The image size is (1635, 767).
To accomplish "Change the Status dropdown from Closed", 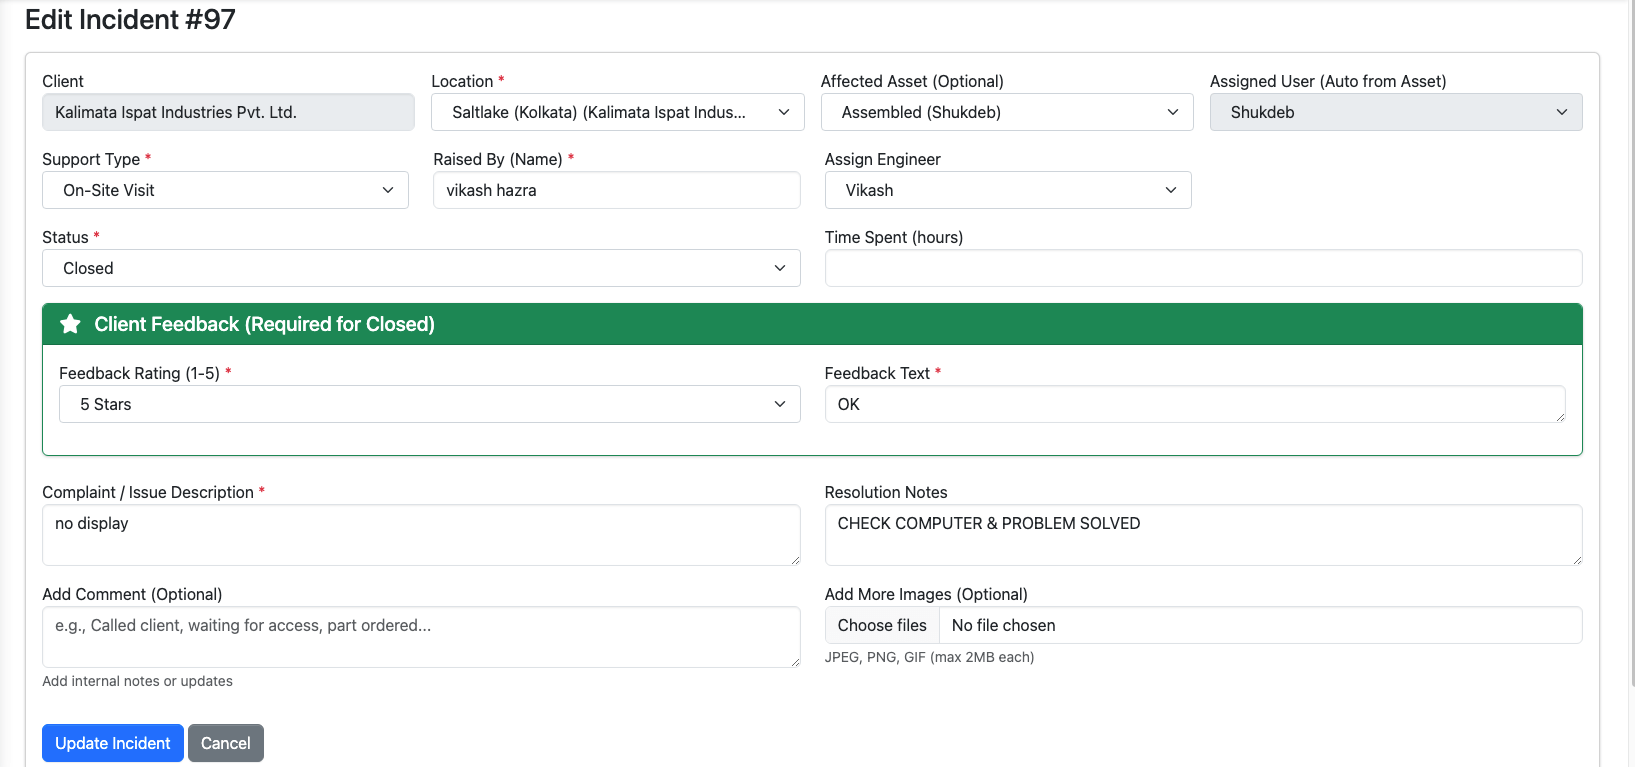I will [x=421, y=268].
